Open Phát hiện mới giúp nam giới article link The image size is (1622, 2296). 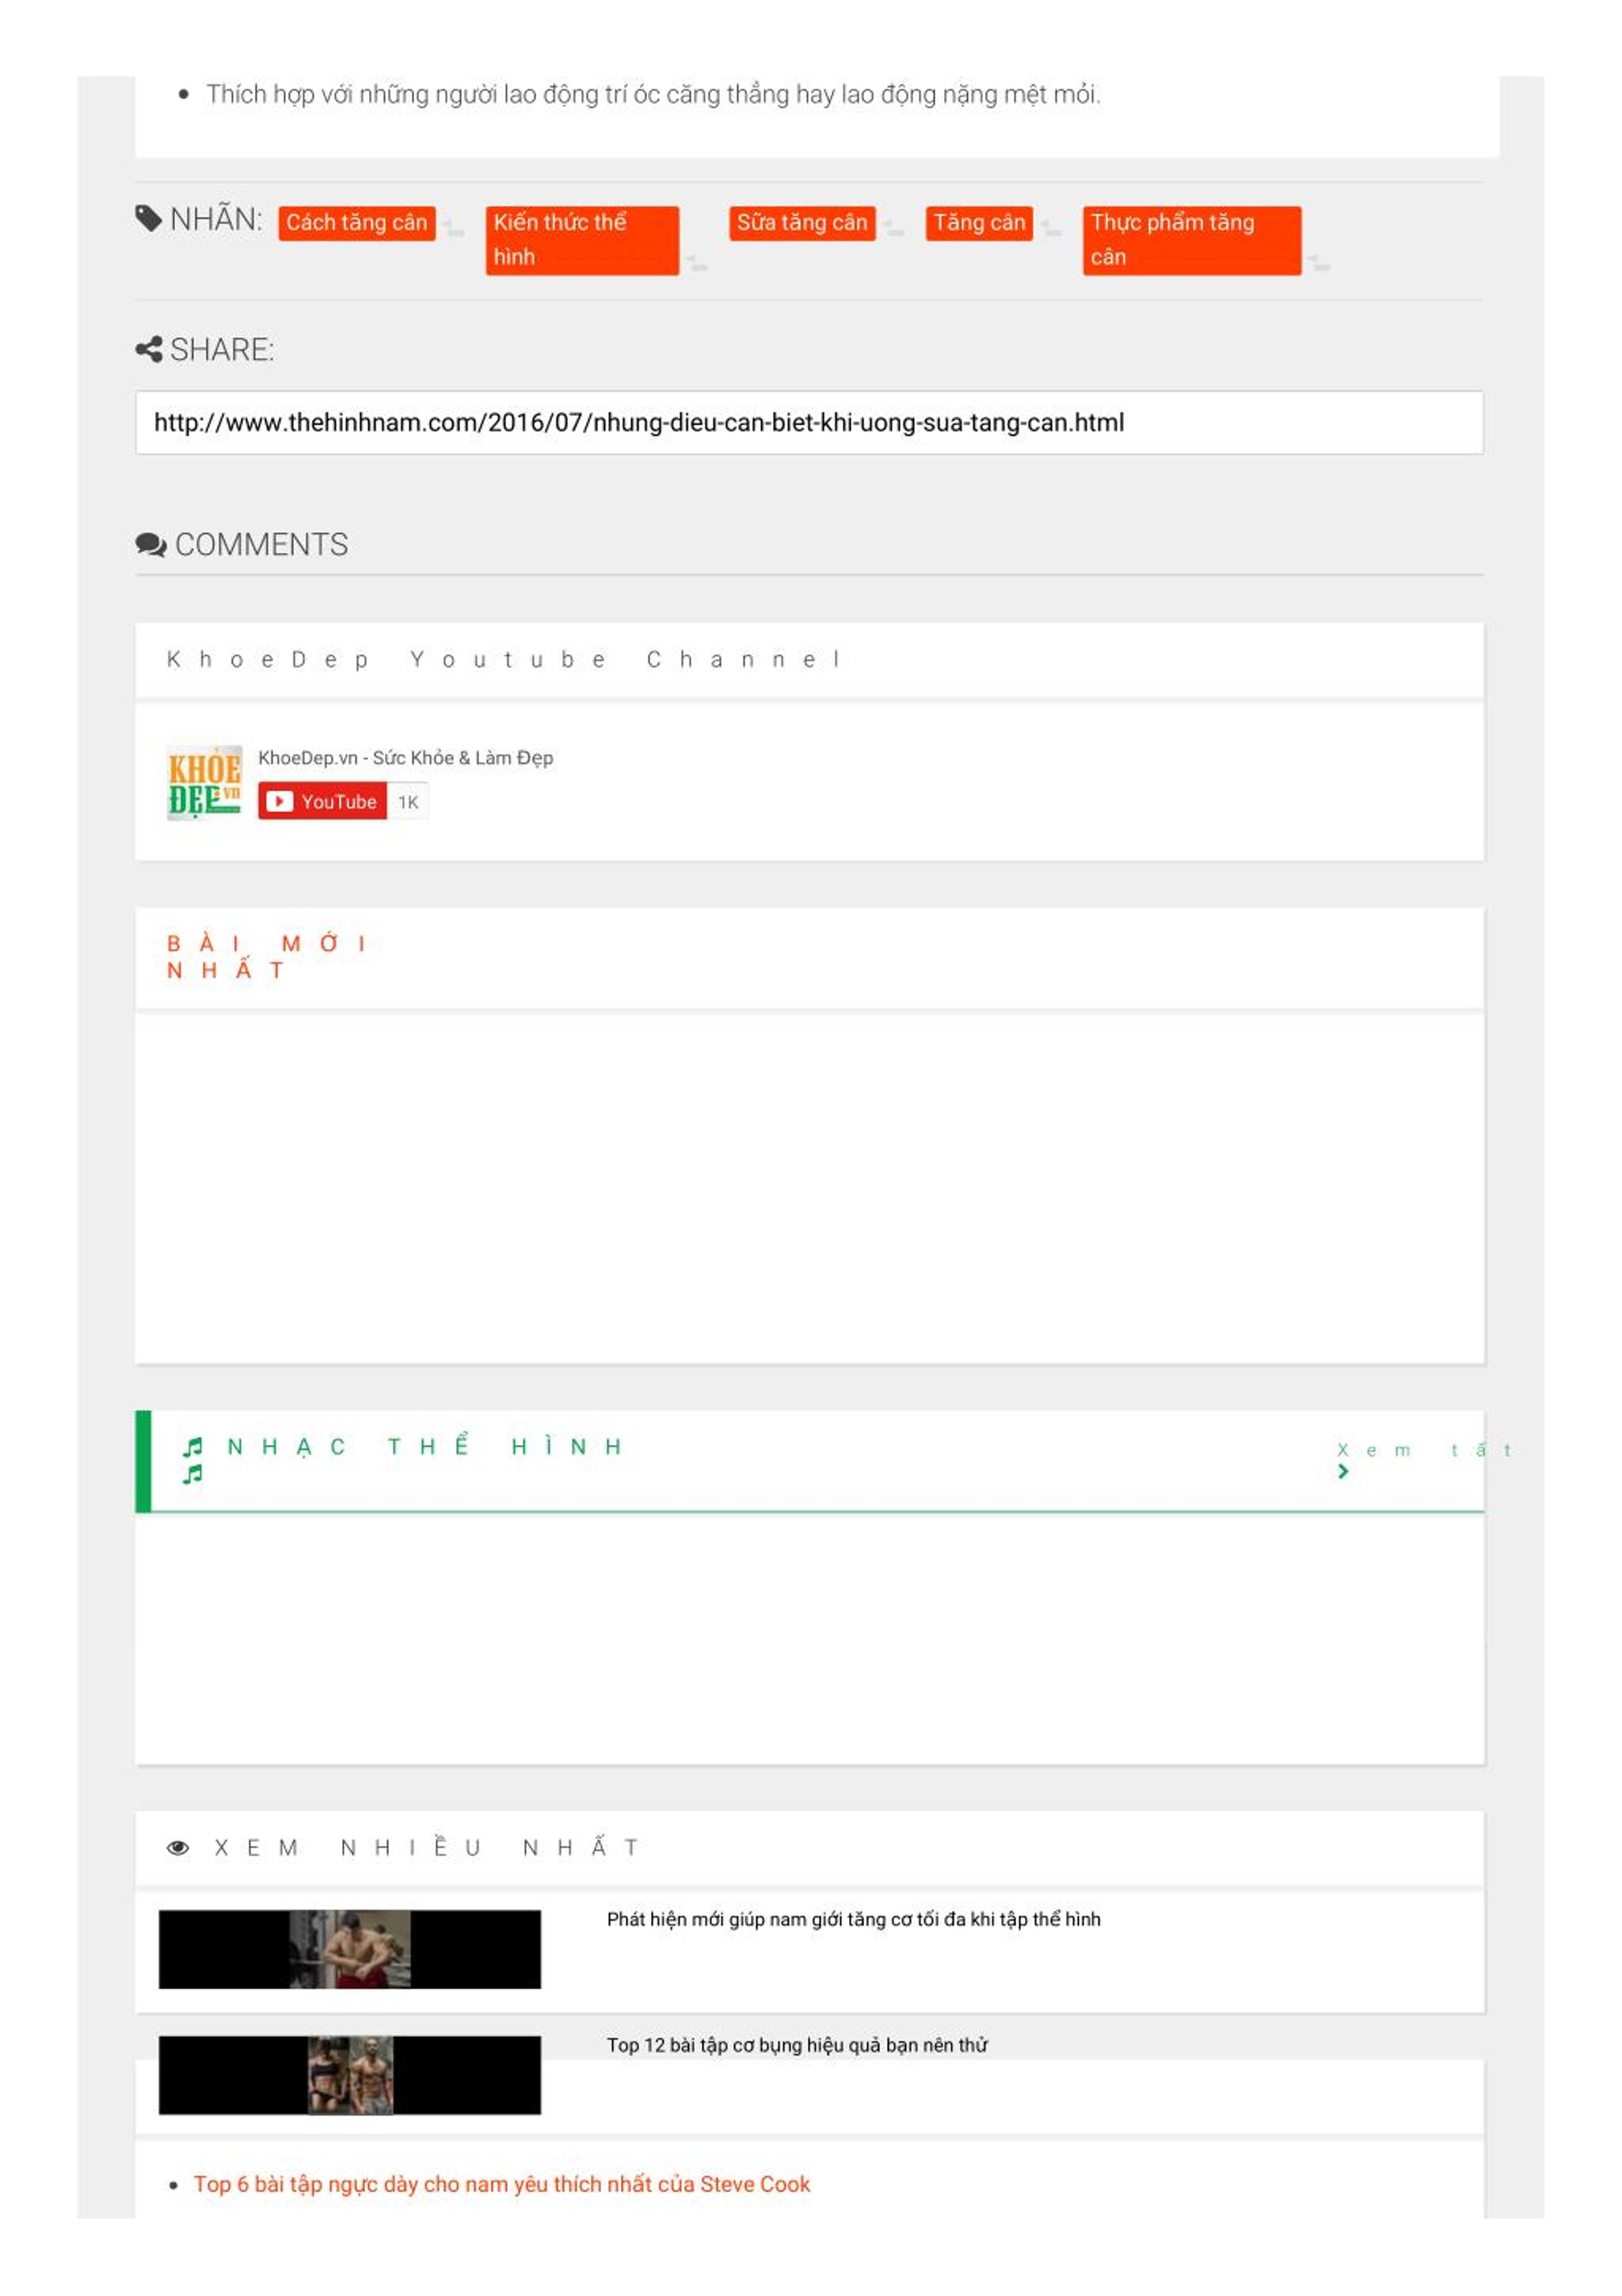pyautogui.click(x=853, y=1919)
